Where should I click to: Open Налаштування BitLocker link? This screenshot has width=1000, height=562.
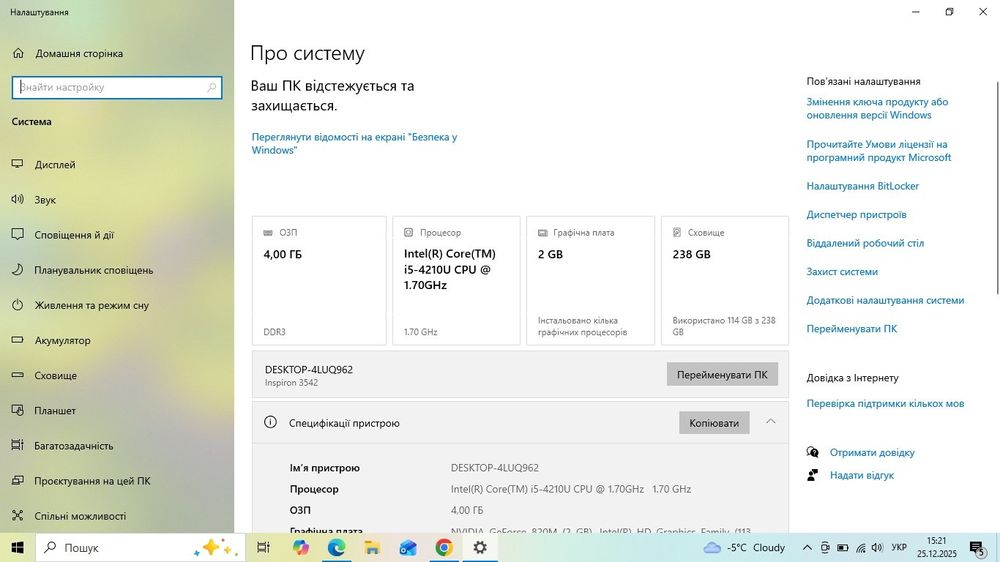click(x=862, y=186)
